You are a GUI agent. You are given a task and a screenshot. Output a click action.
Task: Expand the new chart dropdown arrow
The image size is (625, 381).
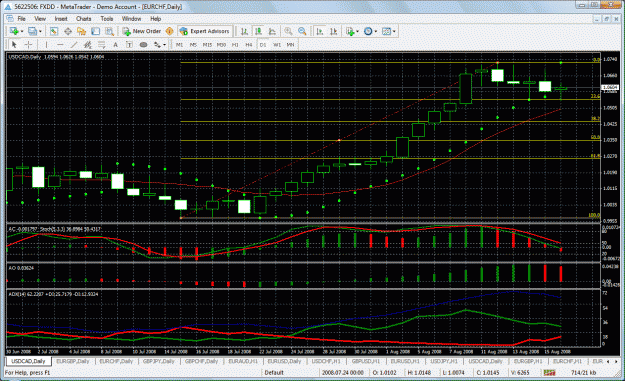pyautogui.click(x=22, y=31)
